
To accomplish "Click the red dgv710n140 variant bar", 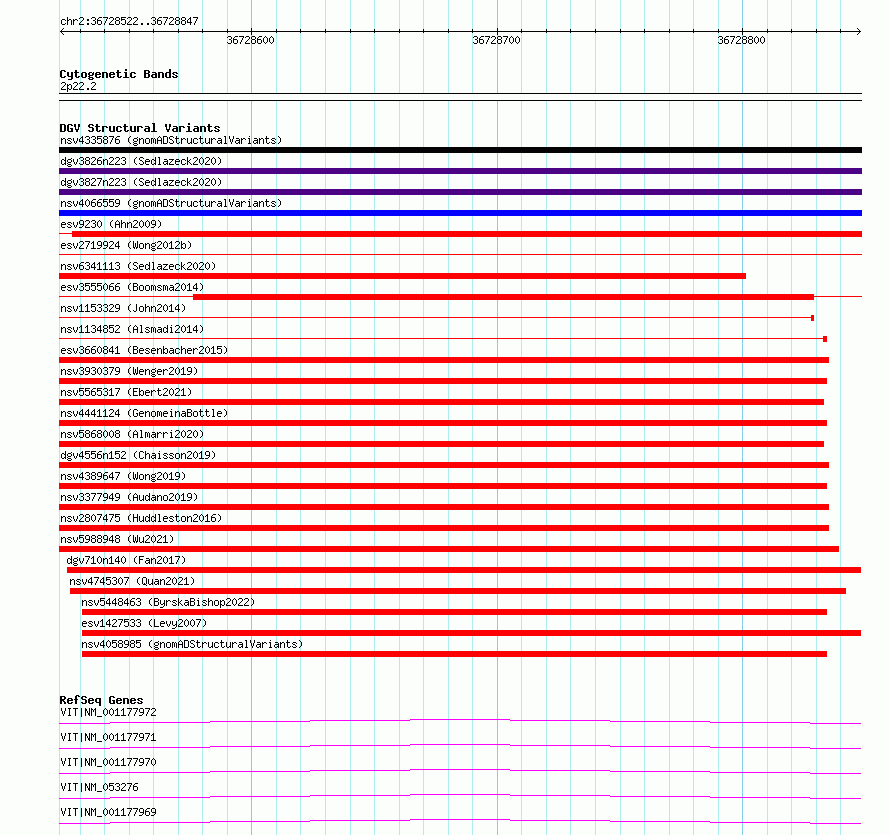I will pyautogui.click(x=464, y=570).
